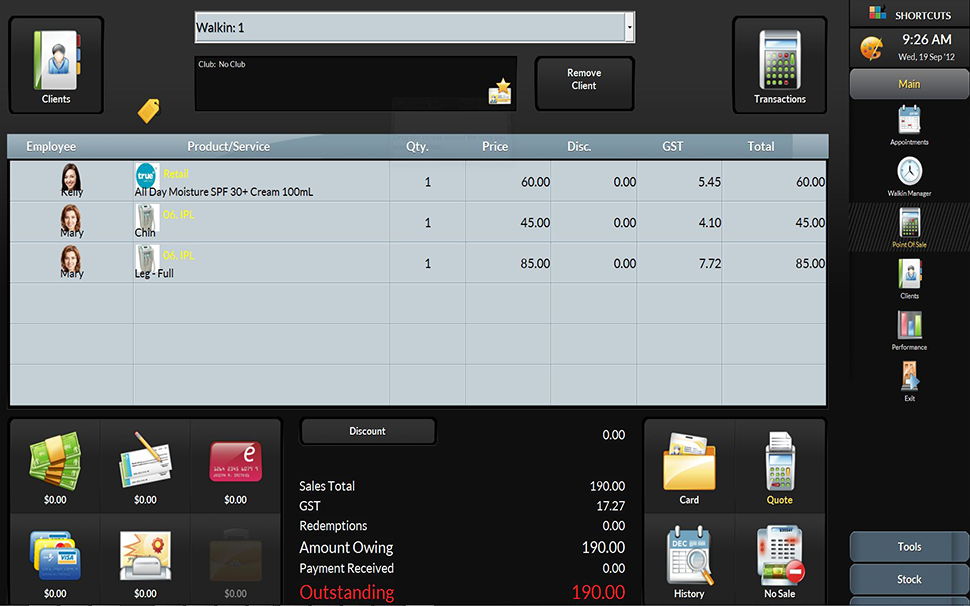Select the cash payment method
Viewport: 970px width, 606px height.
pos(55,467)
